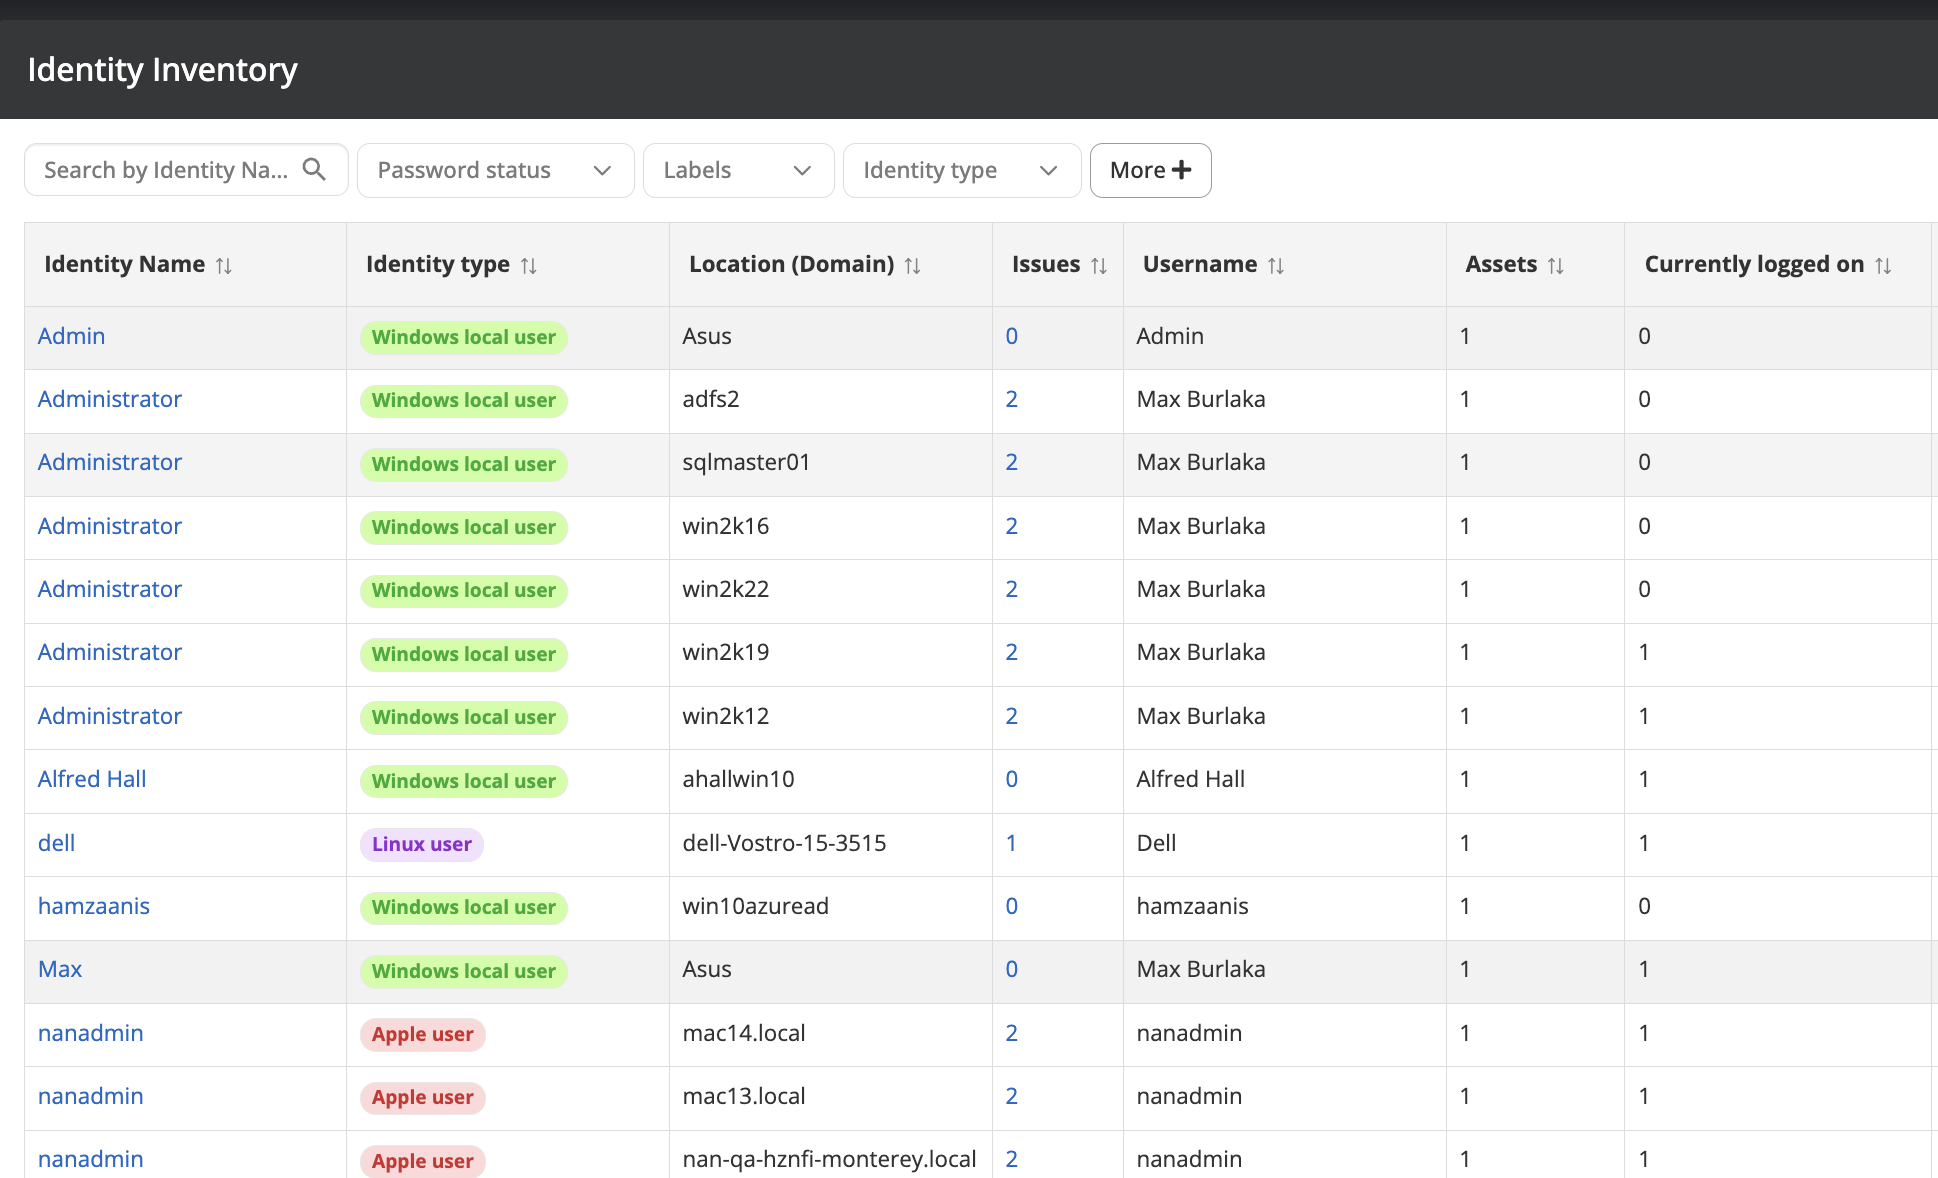
Task: Expand the Labels filter dropdown
Action: point(738,170)
